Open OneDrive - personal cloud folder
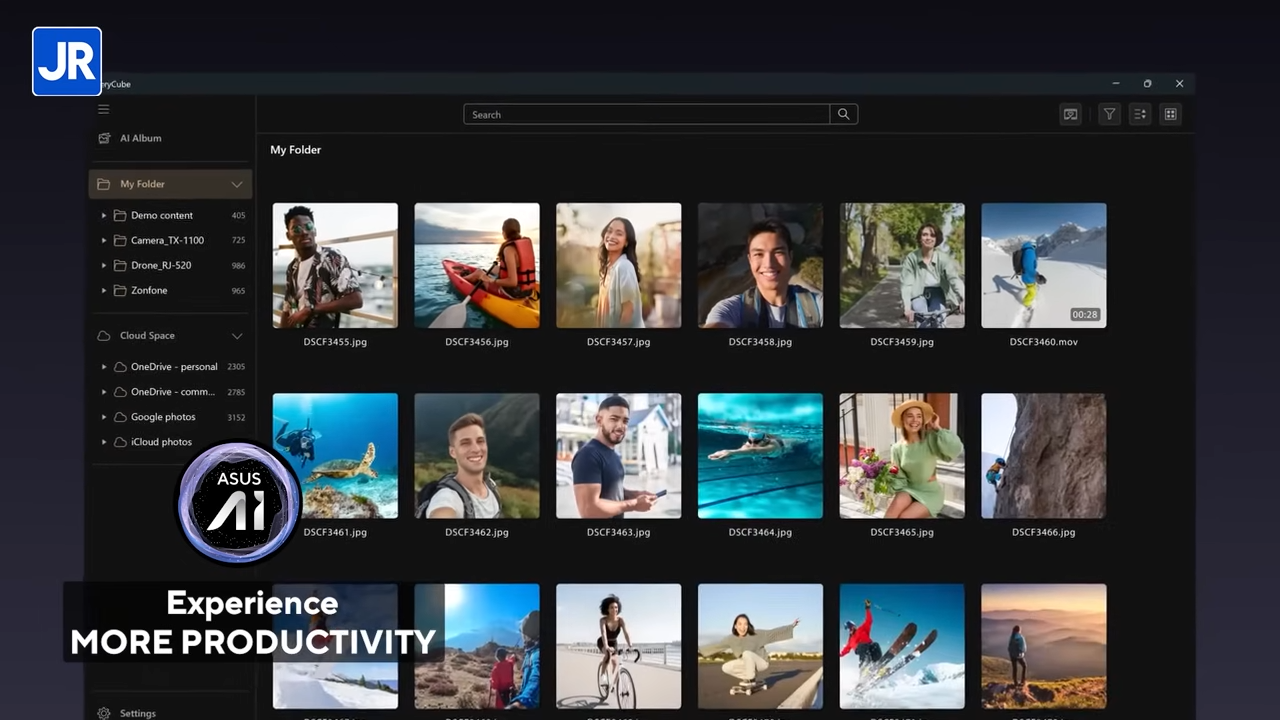The height and width of the screenshot is (720, 1280). point(173,367)
